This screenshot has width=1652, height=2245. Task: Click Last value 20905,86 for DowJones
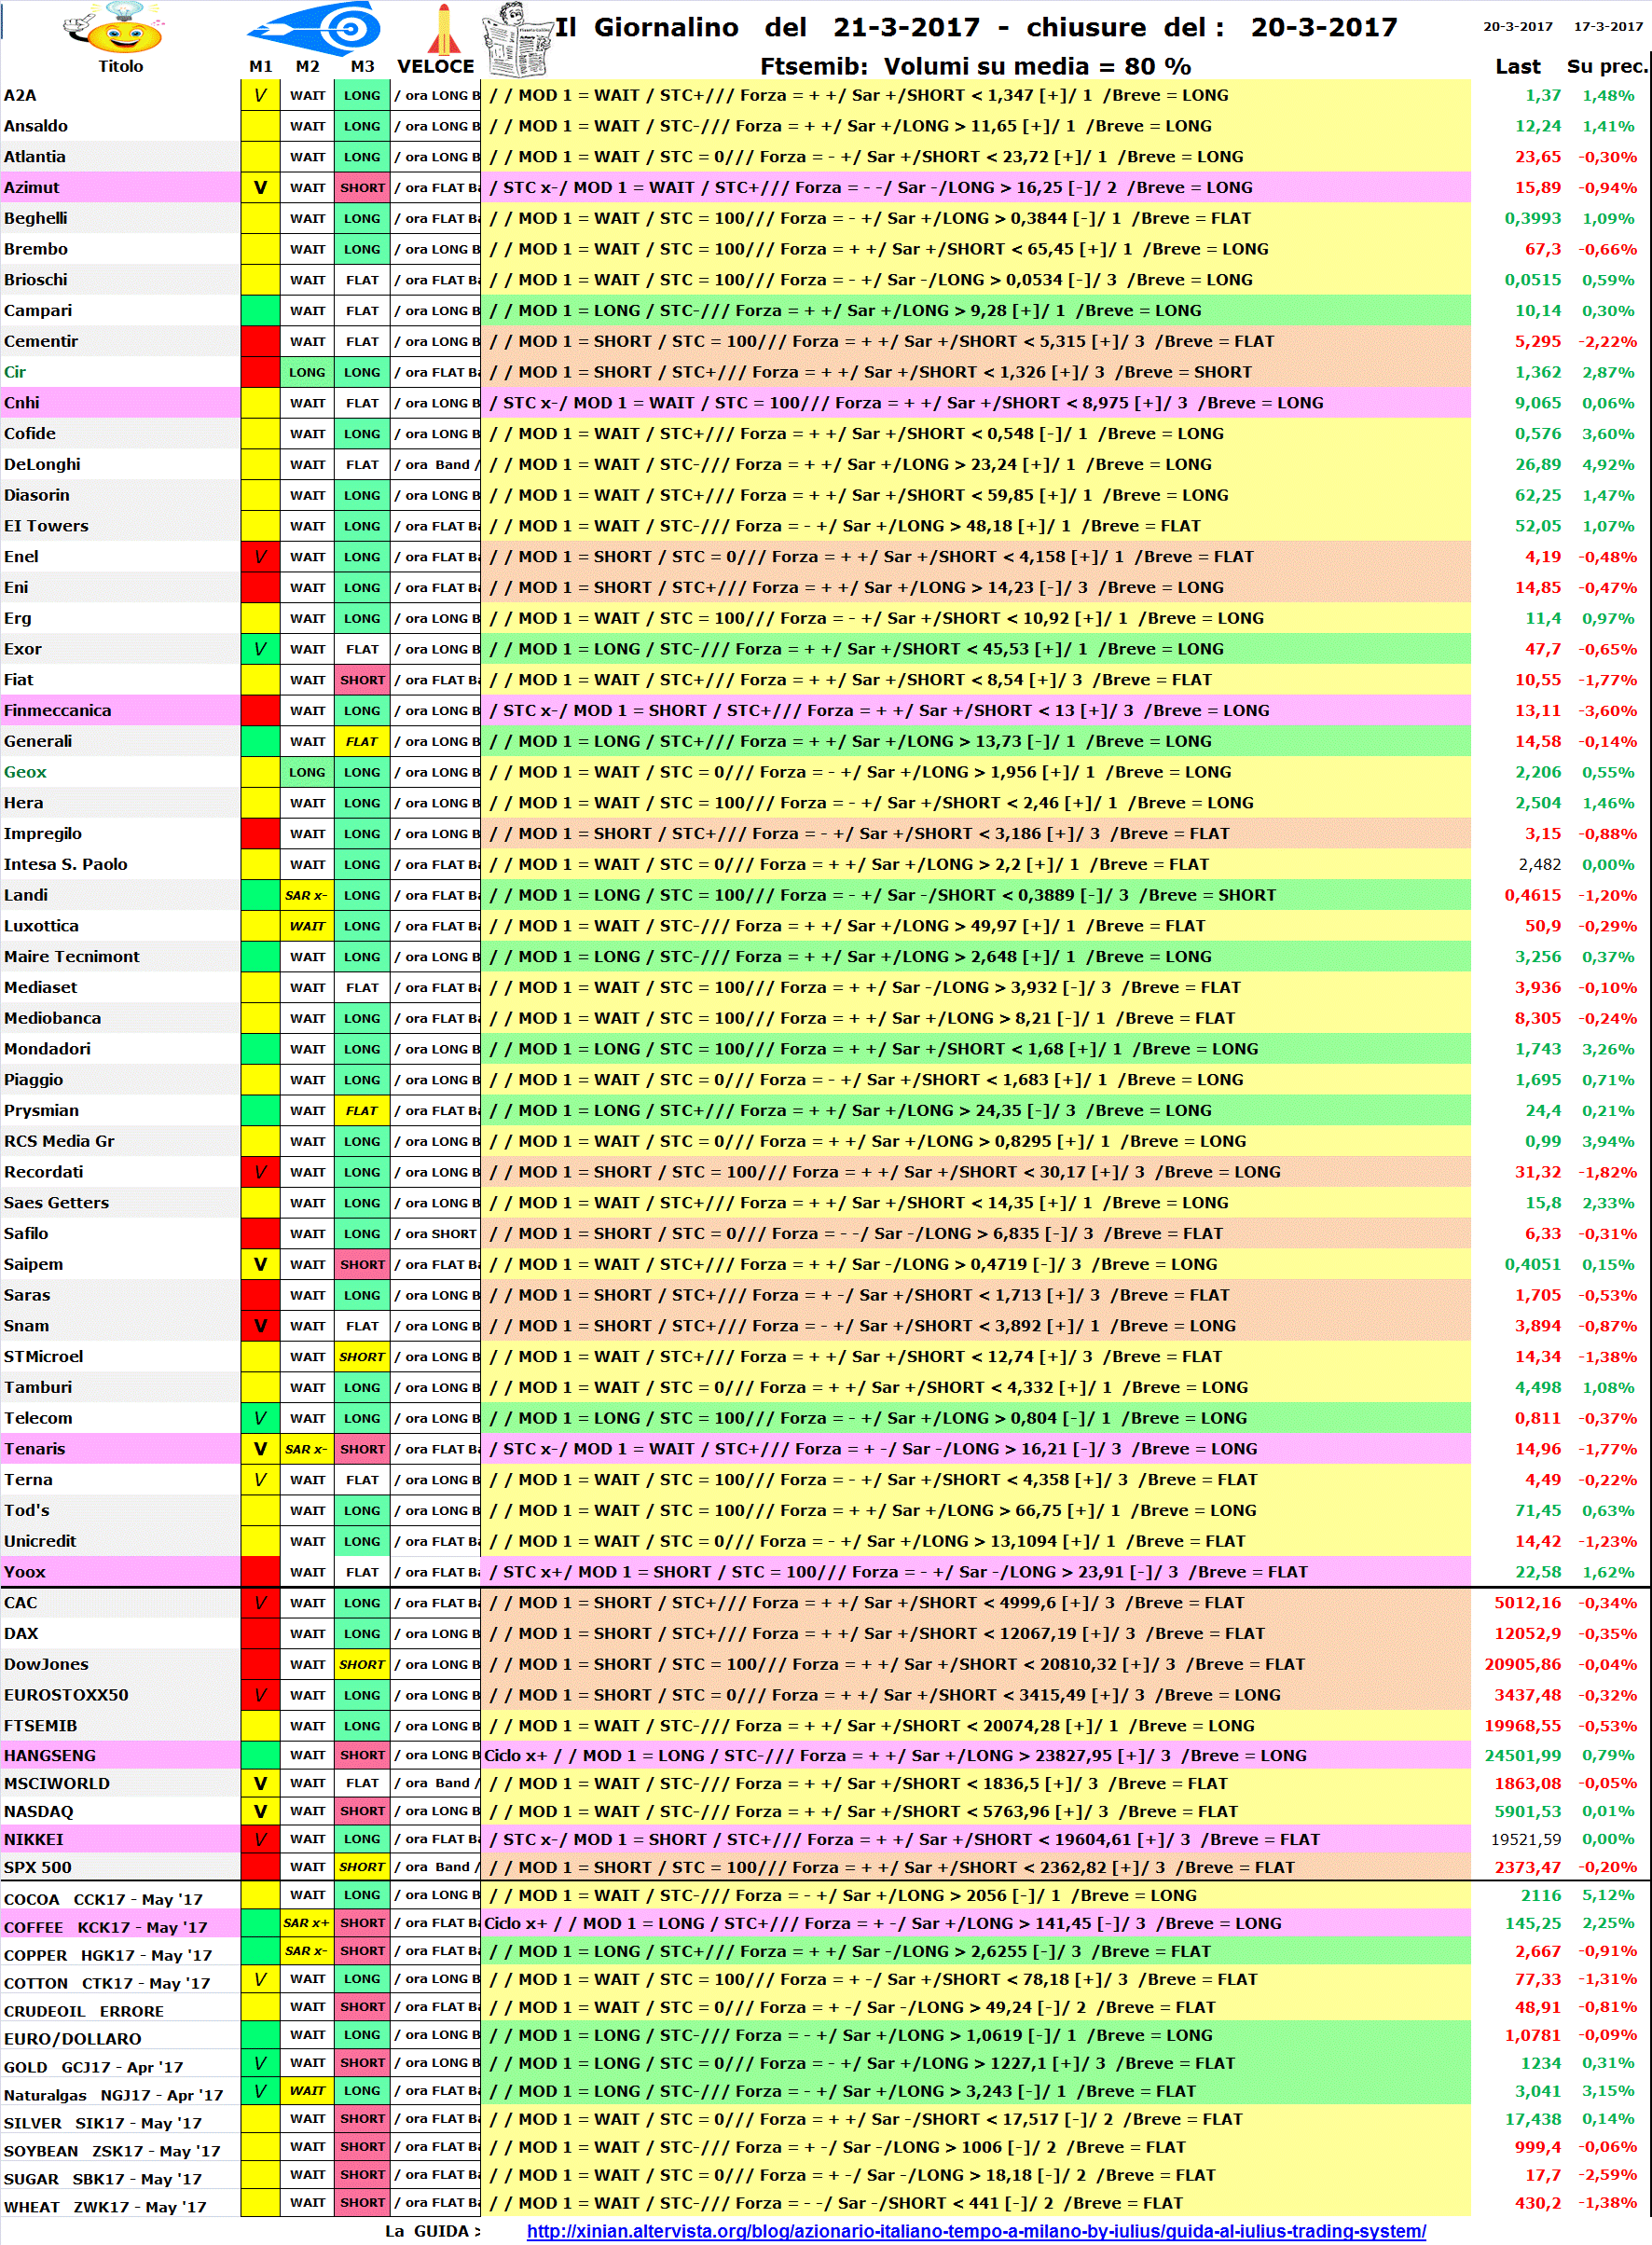[1522, 1664]
